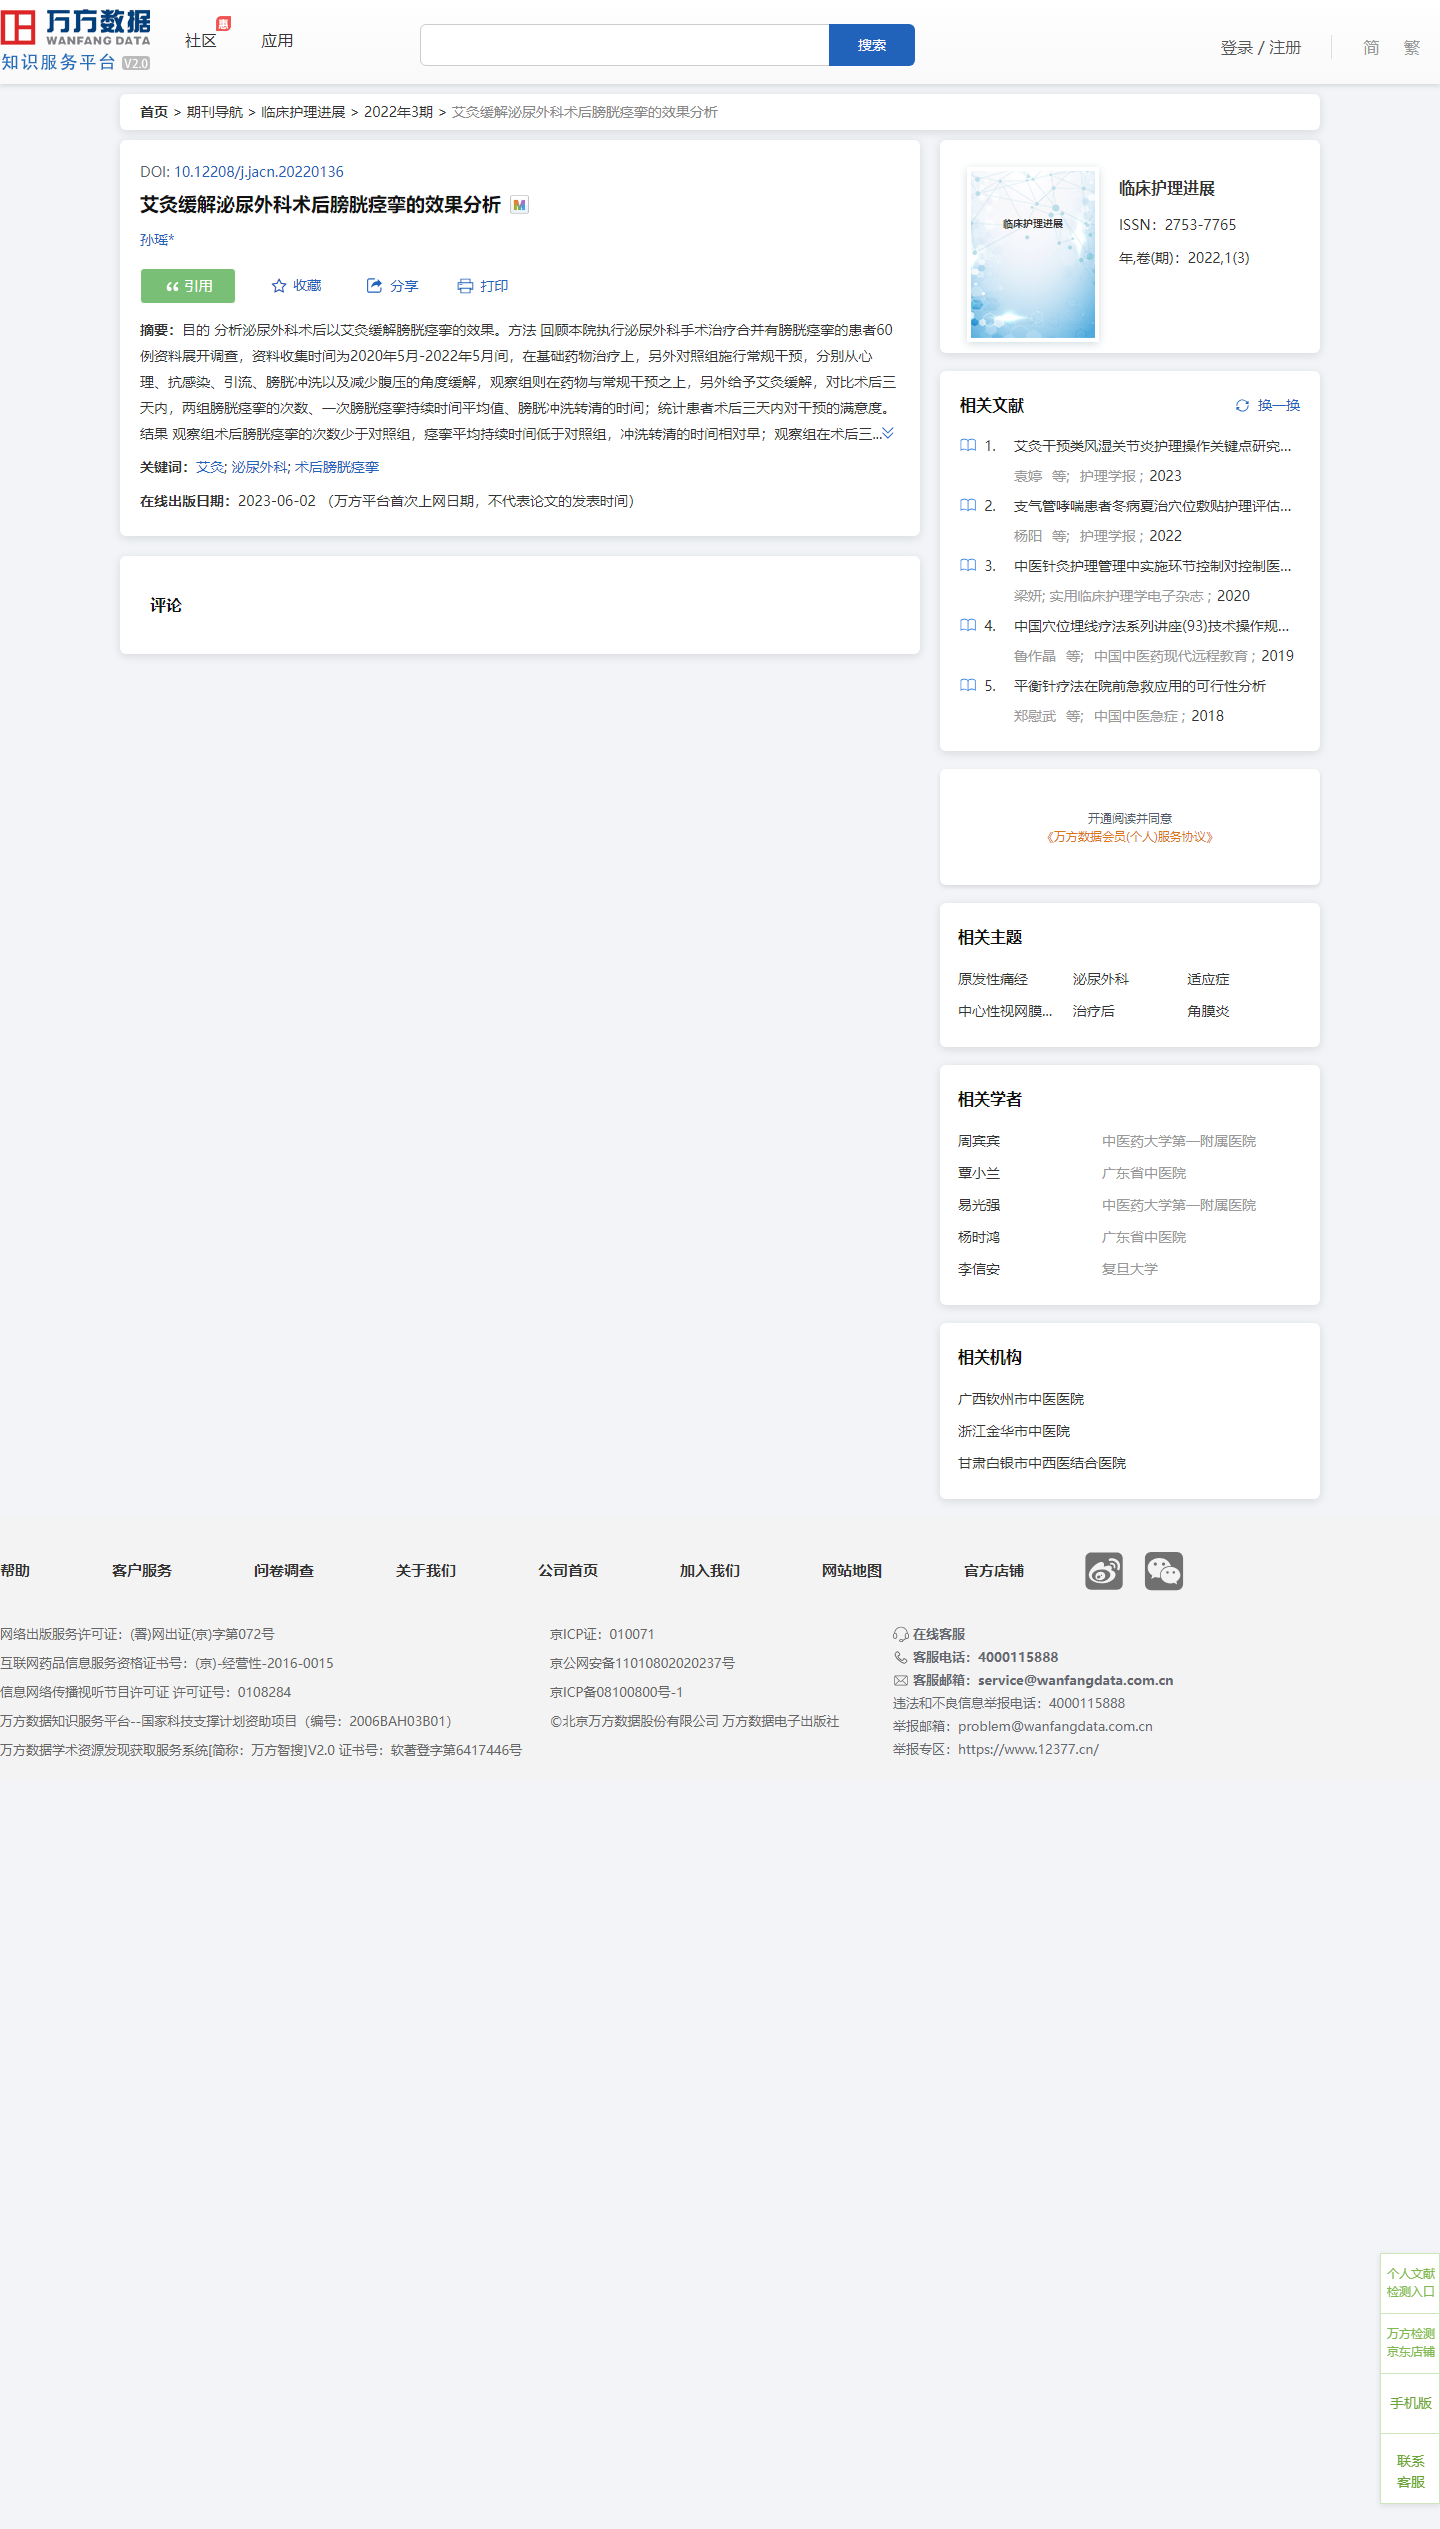Open 期刊导航 breadcrumb link
The width and height of the screenshot is (1440, 2529).
click(x=215, y=112)
